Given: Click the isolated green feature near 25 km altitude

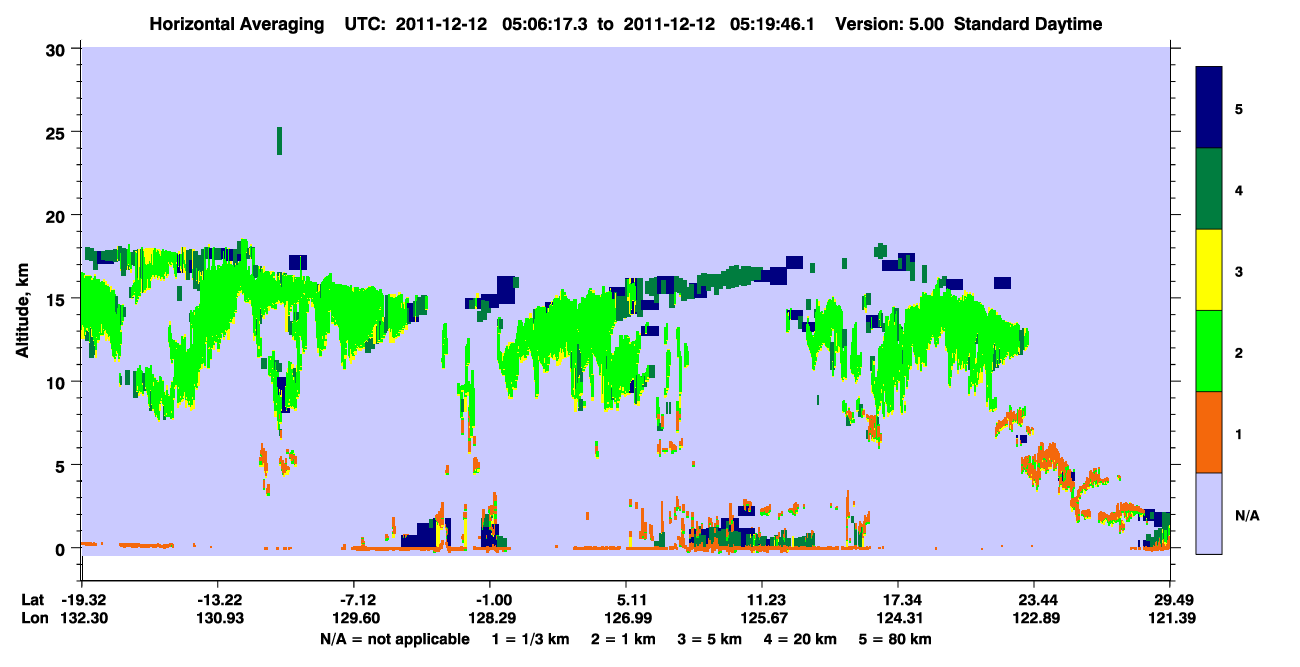Looking at the screenshot, I should [280, 140].
